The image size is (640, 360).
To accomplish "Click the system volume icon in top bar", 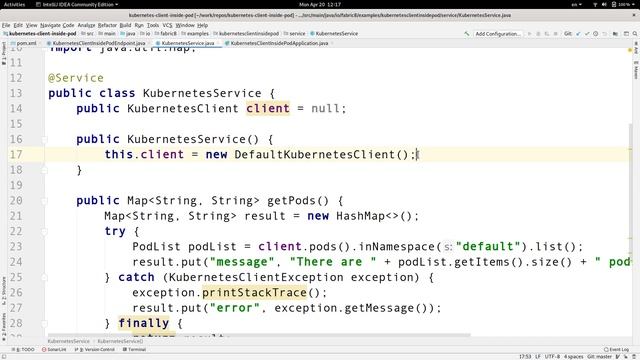I will click(604, 4).
